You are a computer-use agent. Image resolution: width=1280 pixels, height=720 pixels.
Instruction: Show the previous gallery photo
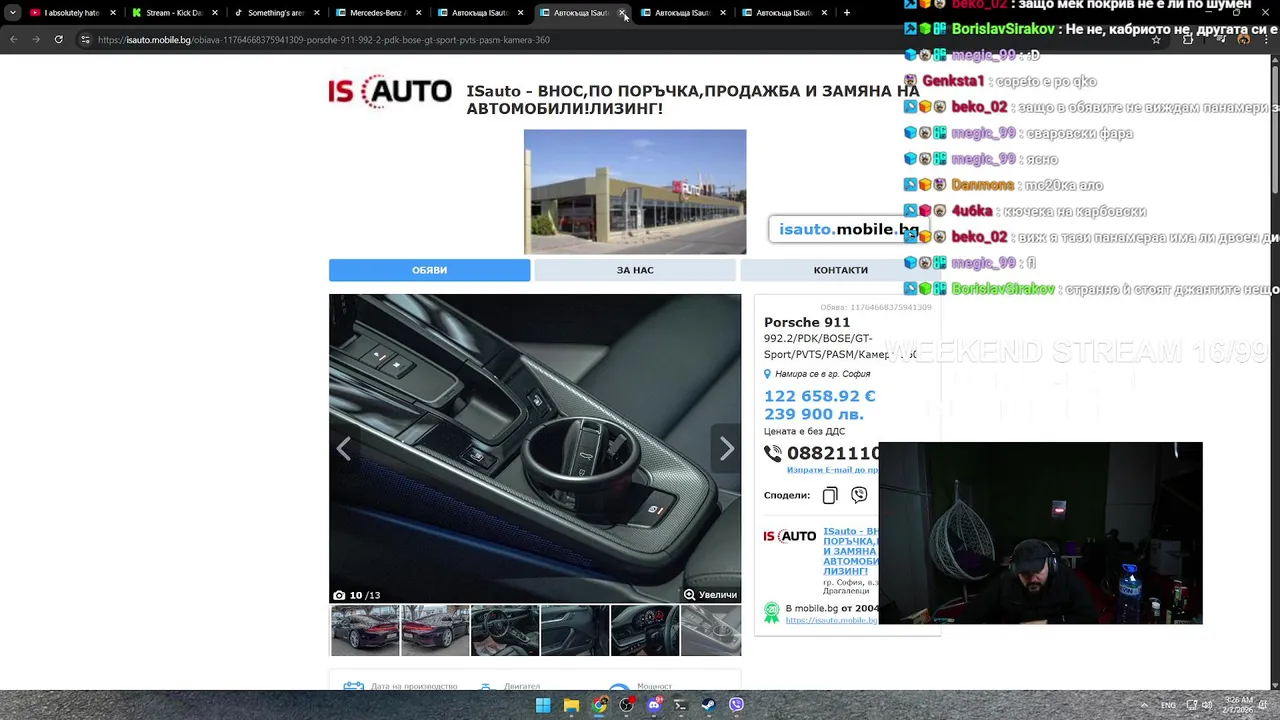(343, 449)
